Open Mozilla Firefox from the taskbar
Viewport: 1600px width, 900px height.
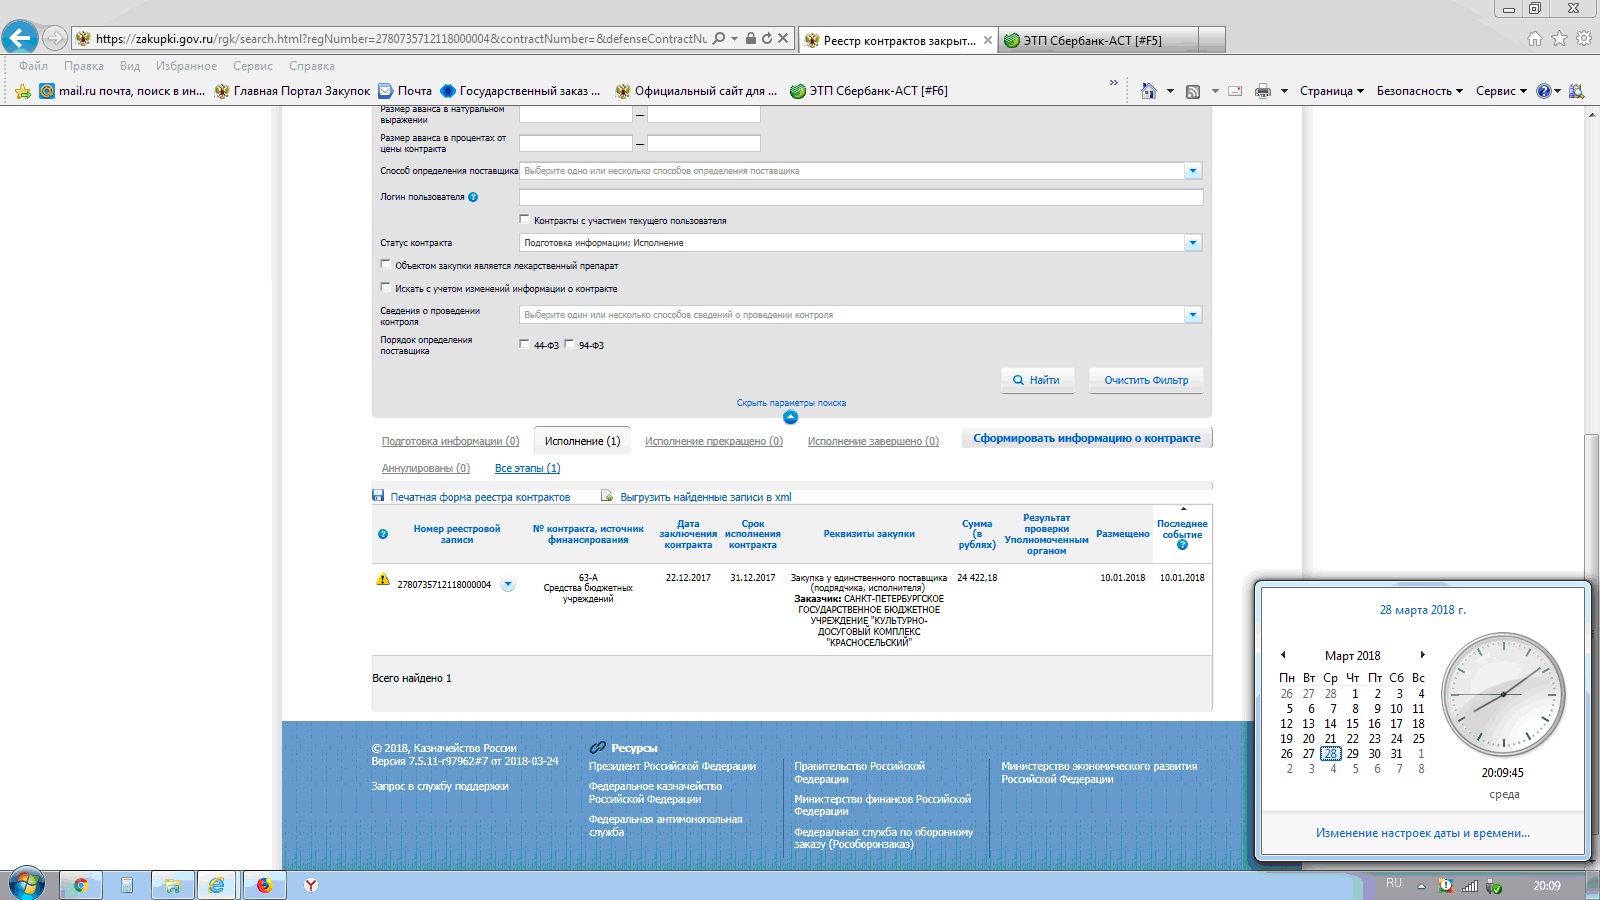point(264,885)
